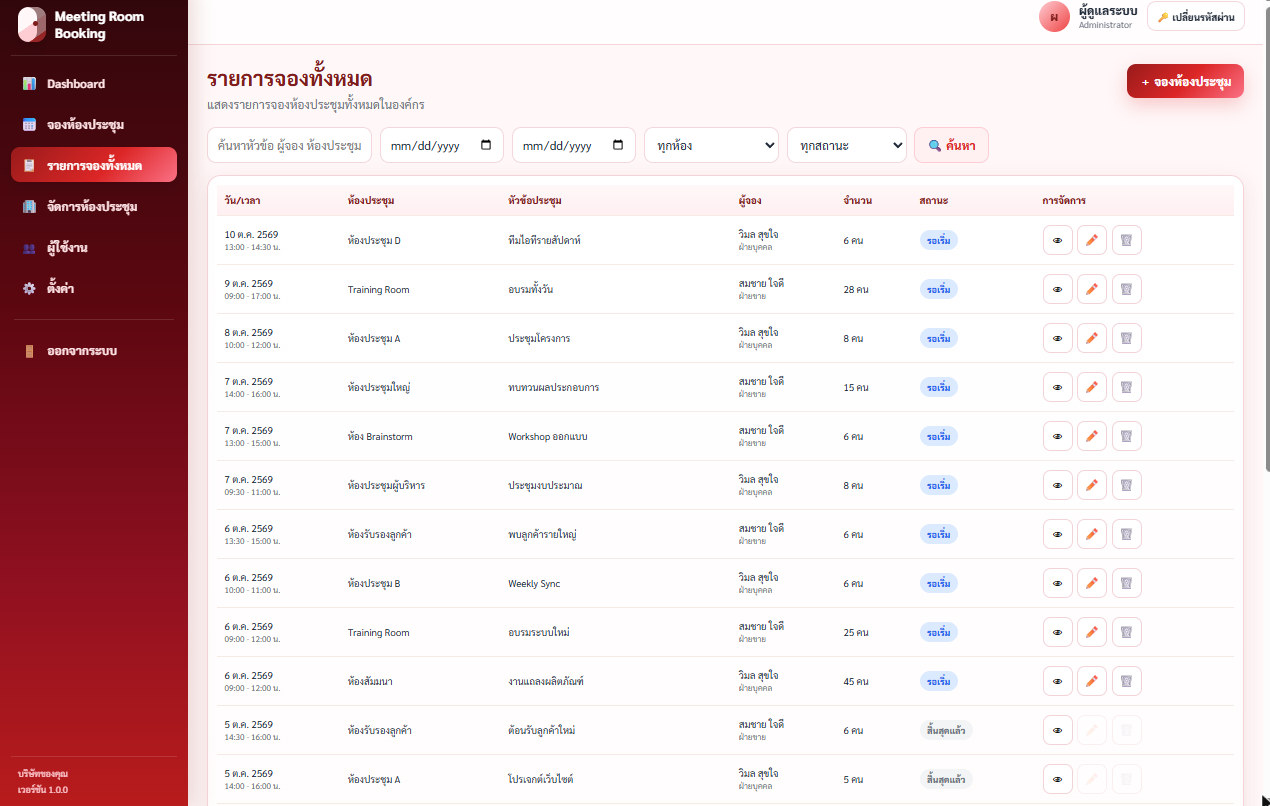
Task: Click the administrator avatar icon
Action: pos(1054,17)
